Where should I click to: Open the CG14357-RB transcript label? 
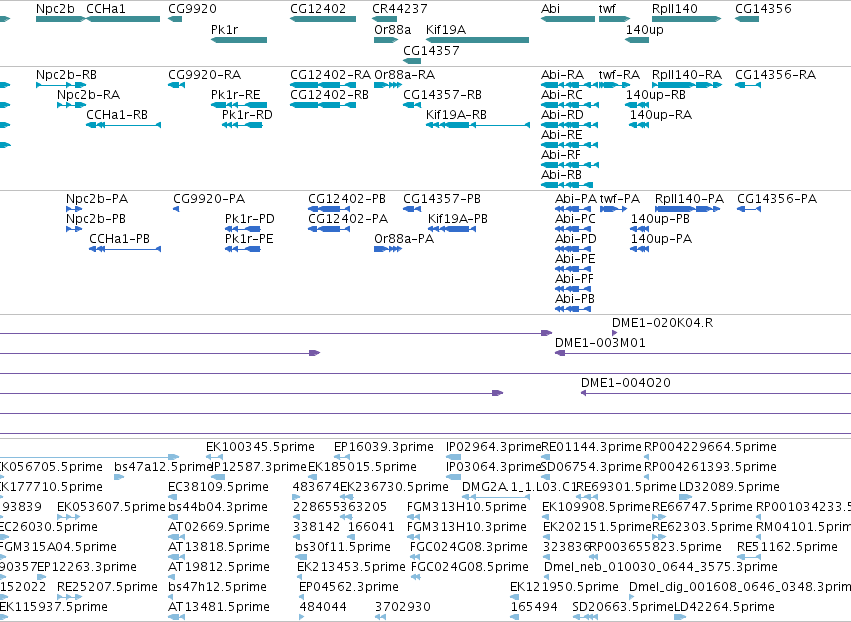point(442,95)
